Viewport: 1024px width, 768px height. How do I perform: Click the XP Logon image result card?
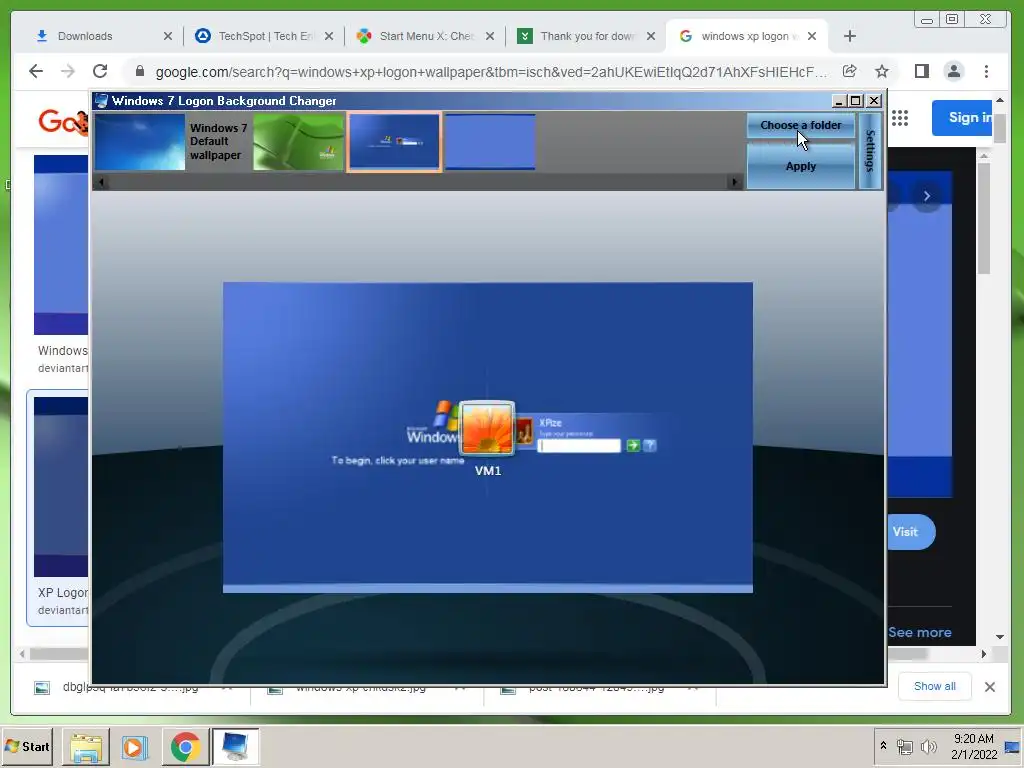tap(59, 508)
